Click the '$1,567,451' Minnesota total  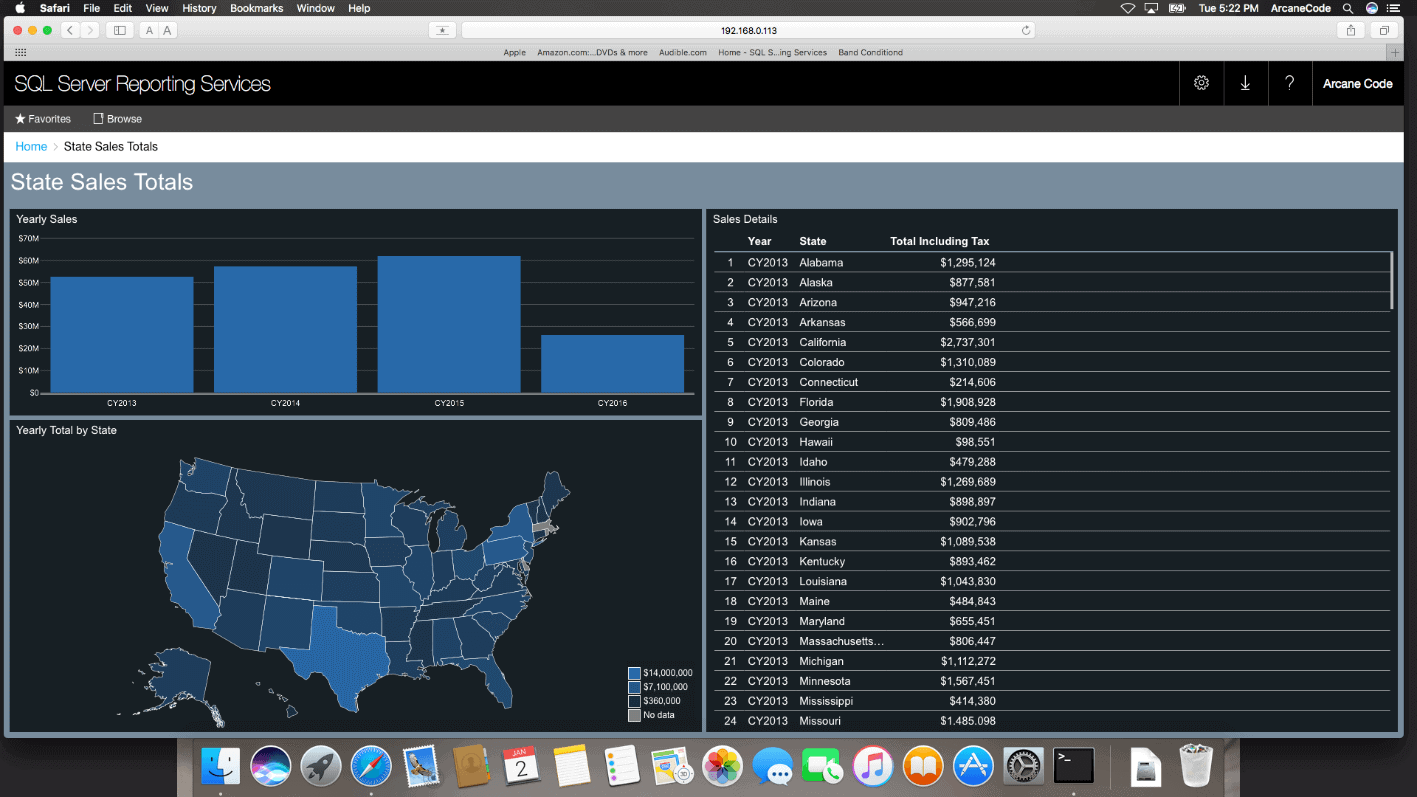pyautogui.click(x=967, y=681)
